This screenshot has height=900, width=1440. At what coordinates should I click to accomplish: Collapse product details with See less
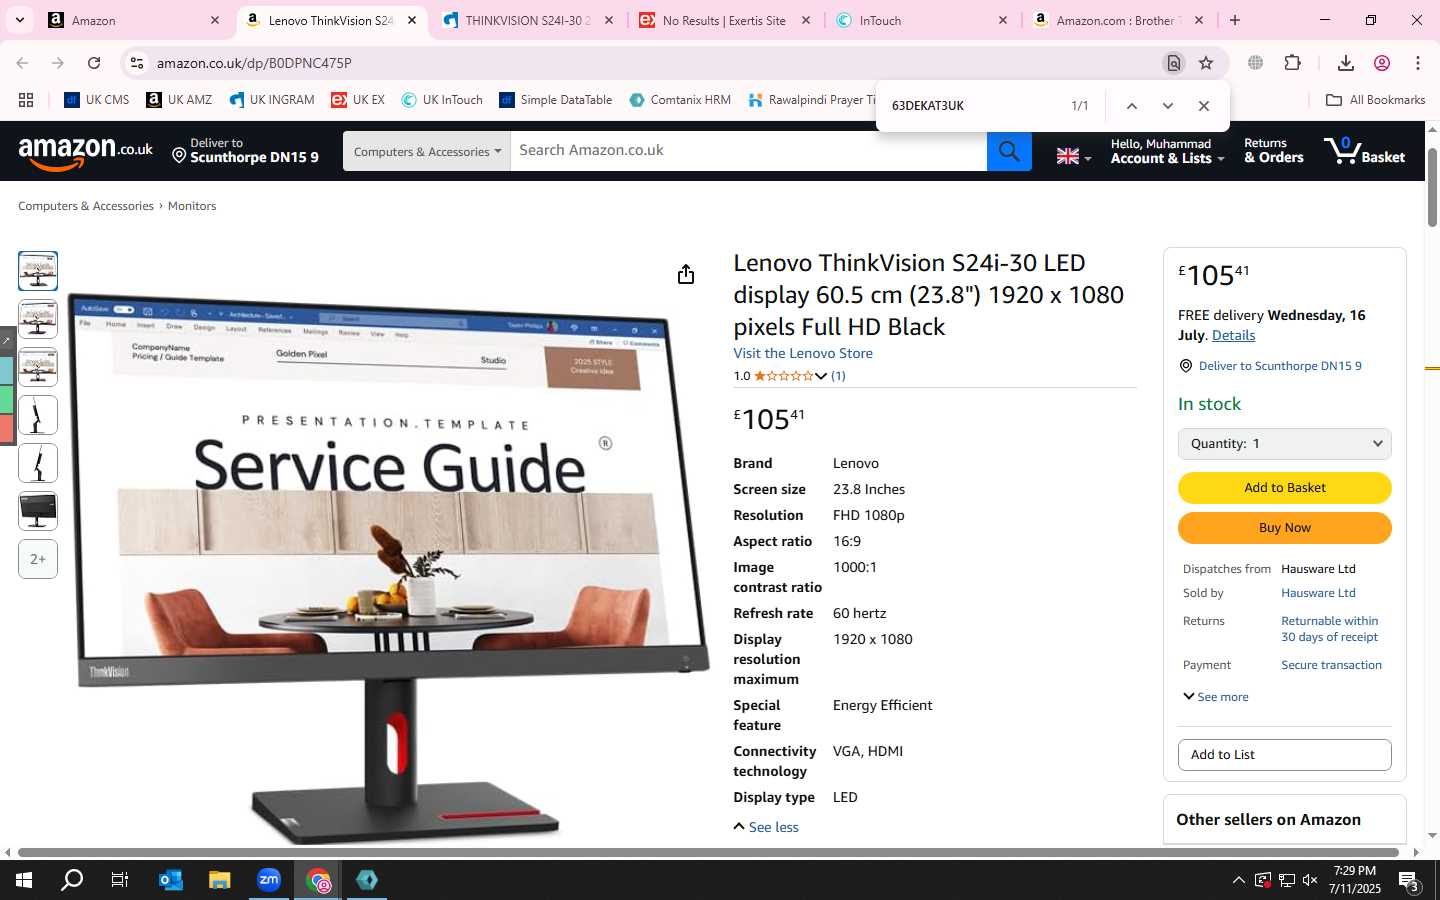[766, 827]
